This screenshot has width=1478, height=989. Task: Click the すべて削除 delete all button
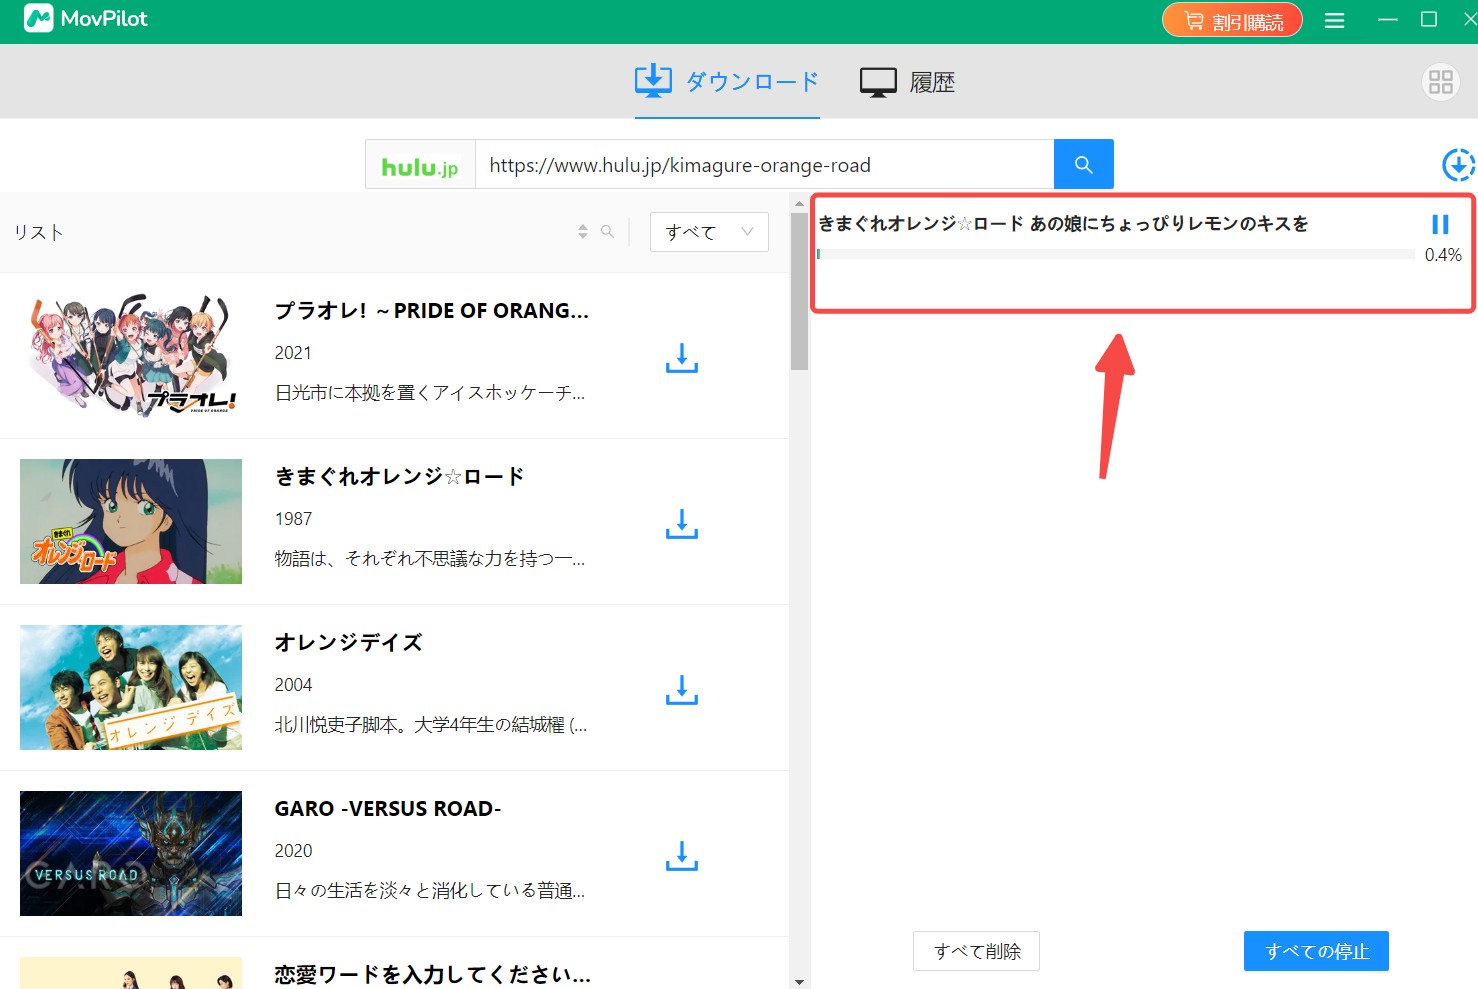976,951
